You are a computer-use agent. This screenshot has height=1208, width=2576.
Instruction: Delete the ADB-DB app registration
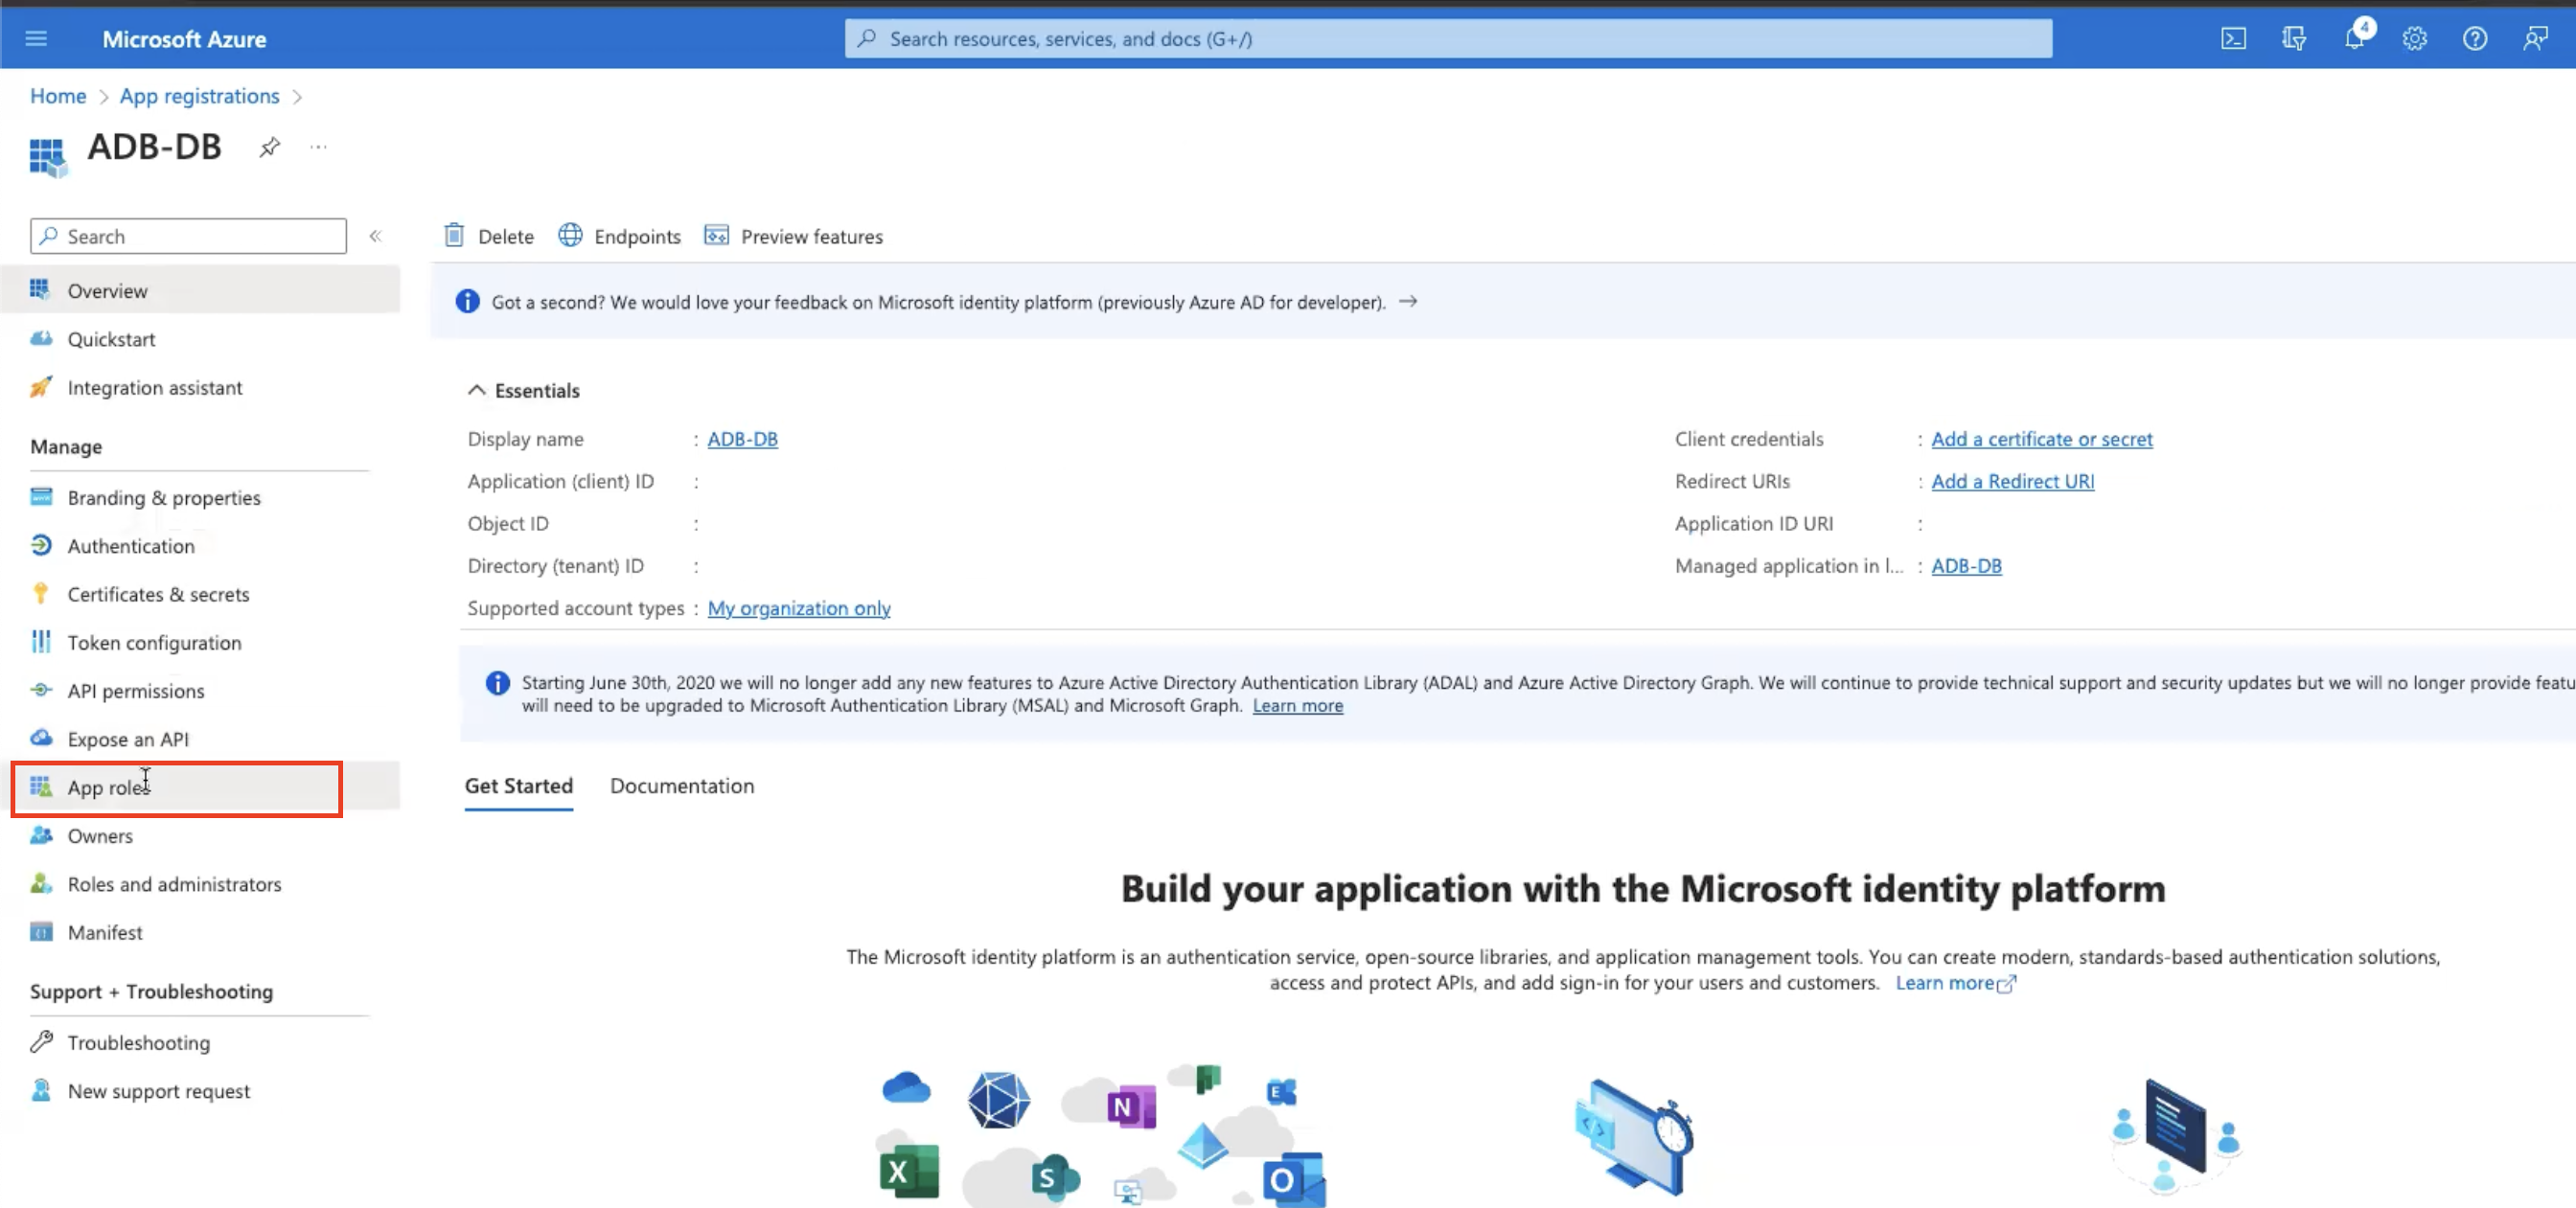click(x=489, y=236)
